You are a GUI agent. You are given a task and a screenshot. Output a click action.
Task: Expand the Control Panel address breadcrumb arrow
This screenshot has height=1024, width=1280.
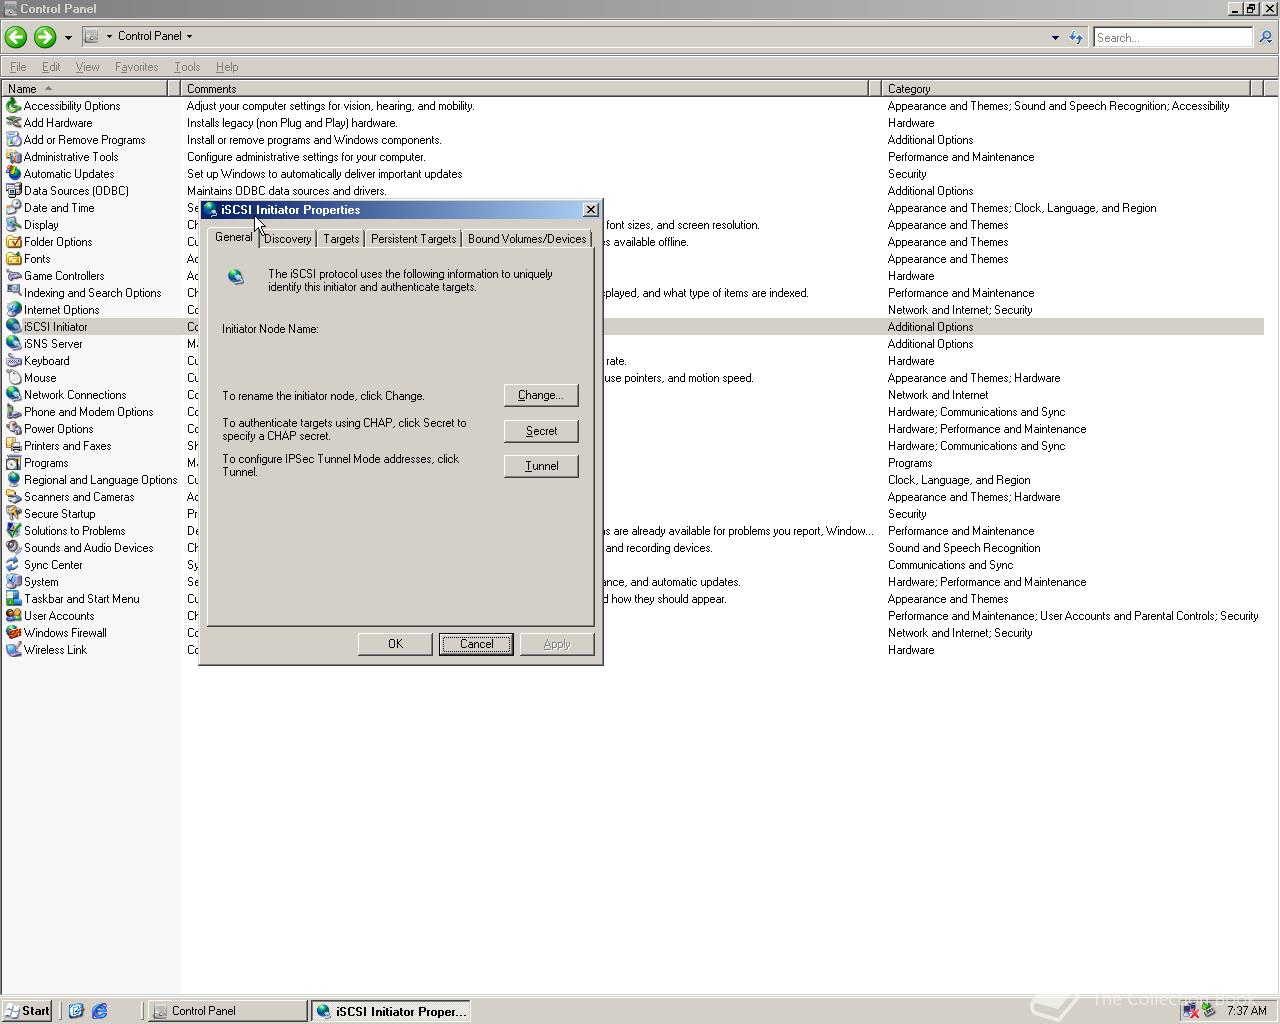[189, 36]
